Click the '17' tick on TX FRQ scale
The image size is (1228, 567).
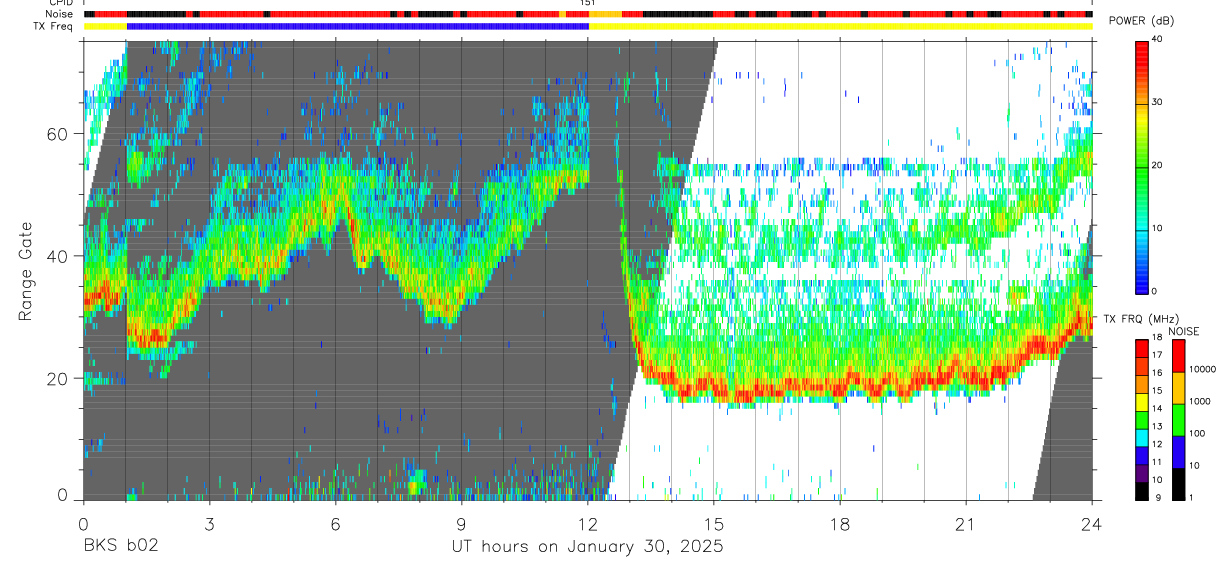[1157, 355]
